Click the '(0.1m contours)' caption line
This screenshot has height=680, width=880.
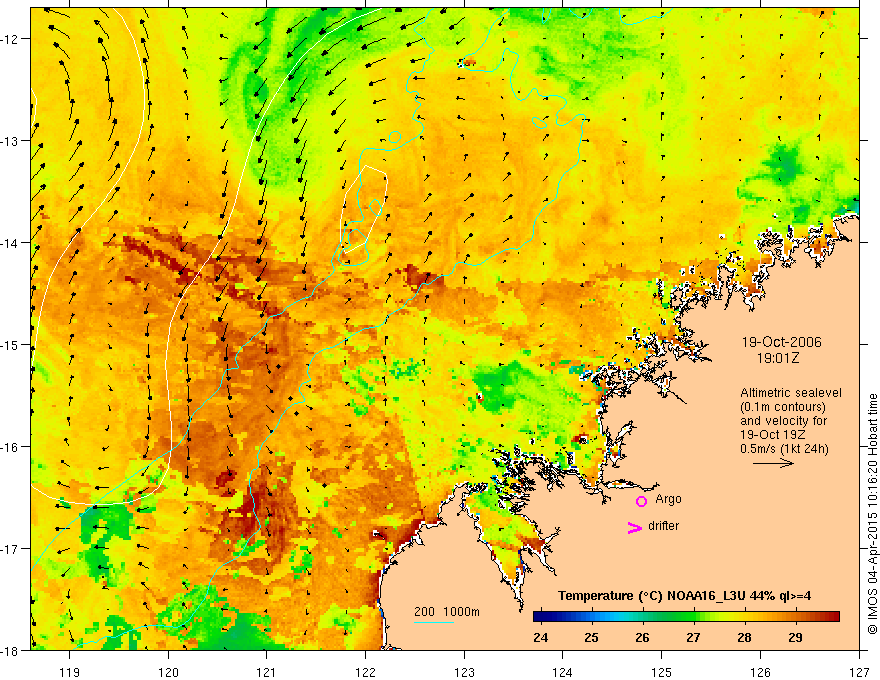(783, 407)
